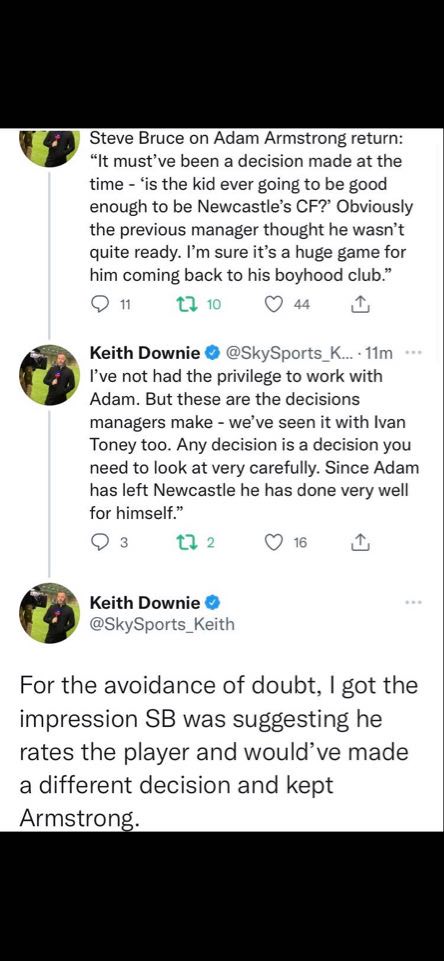Open the avatar beside the 11m tweet
This screenshot has height=961, width=444.
50,374
